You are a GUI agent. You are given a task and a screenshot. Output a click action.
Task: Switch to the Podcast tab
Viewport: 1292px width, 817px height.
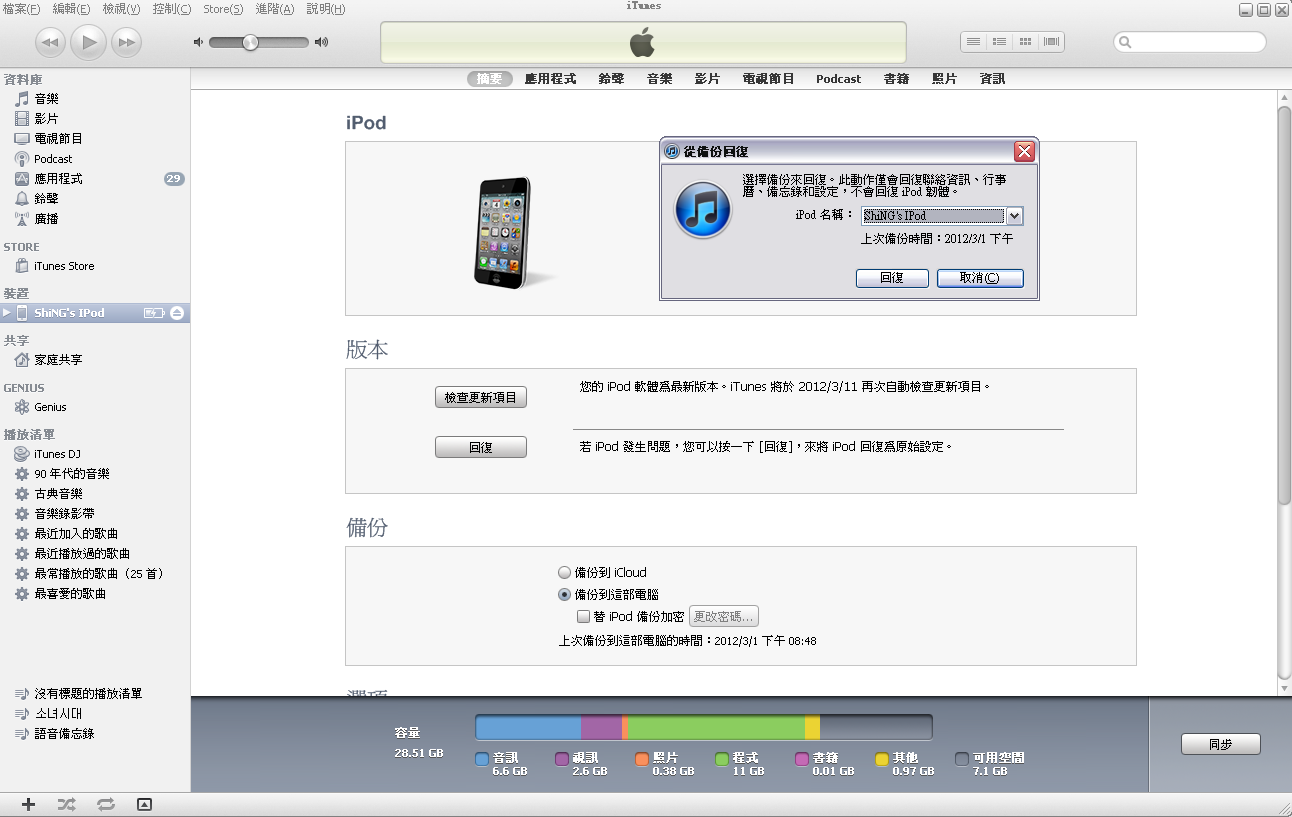[x=838, y=79]
